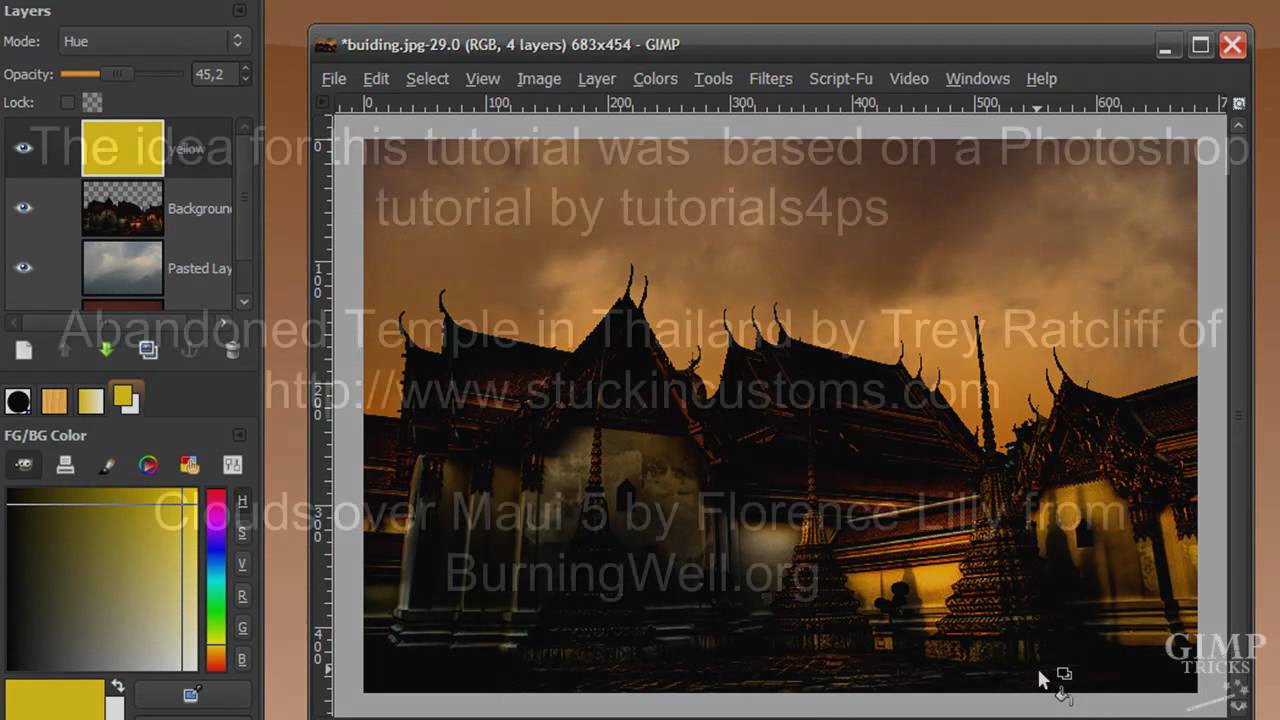Select the S saturation radio button
The image size is (1280, 720).
tap(242, 533)
